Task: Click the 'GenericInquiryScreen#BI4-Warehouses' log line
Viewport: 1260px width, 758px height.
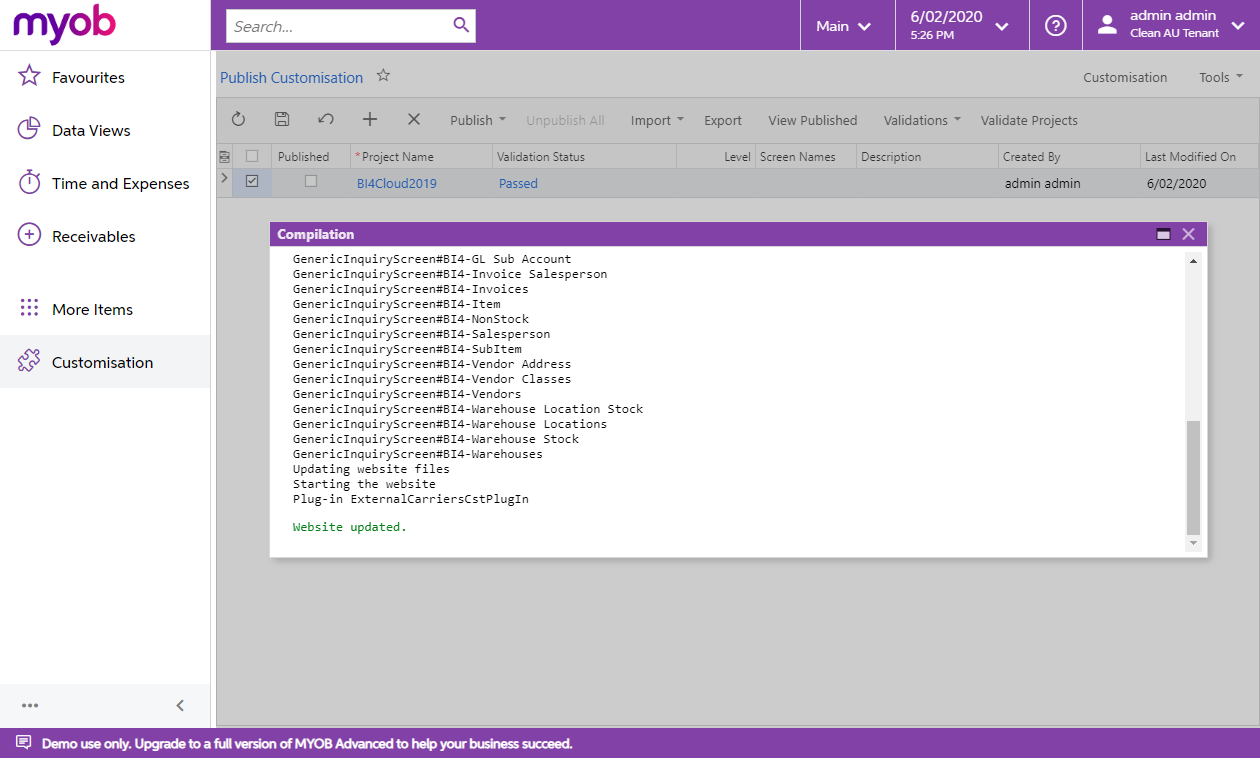Action: [x=418, y=454]
